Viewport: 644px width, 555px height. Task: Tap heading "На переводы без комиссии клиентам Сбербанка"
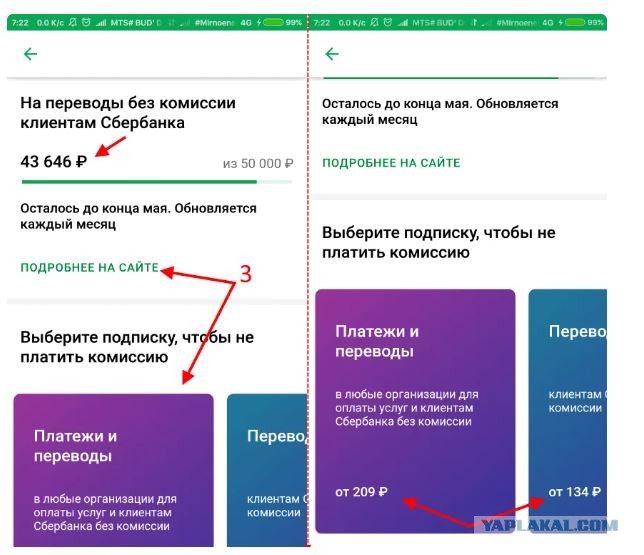tap(128, 113)
